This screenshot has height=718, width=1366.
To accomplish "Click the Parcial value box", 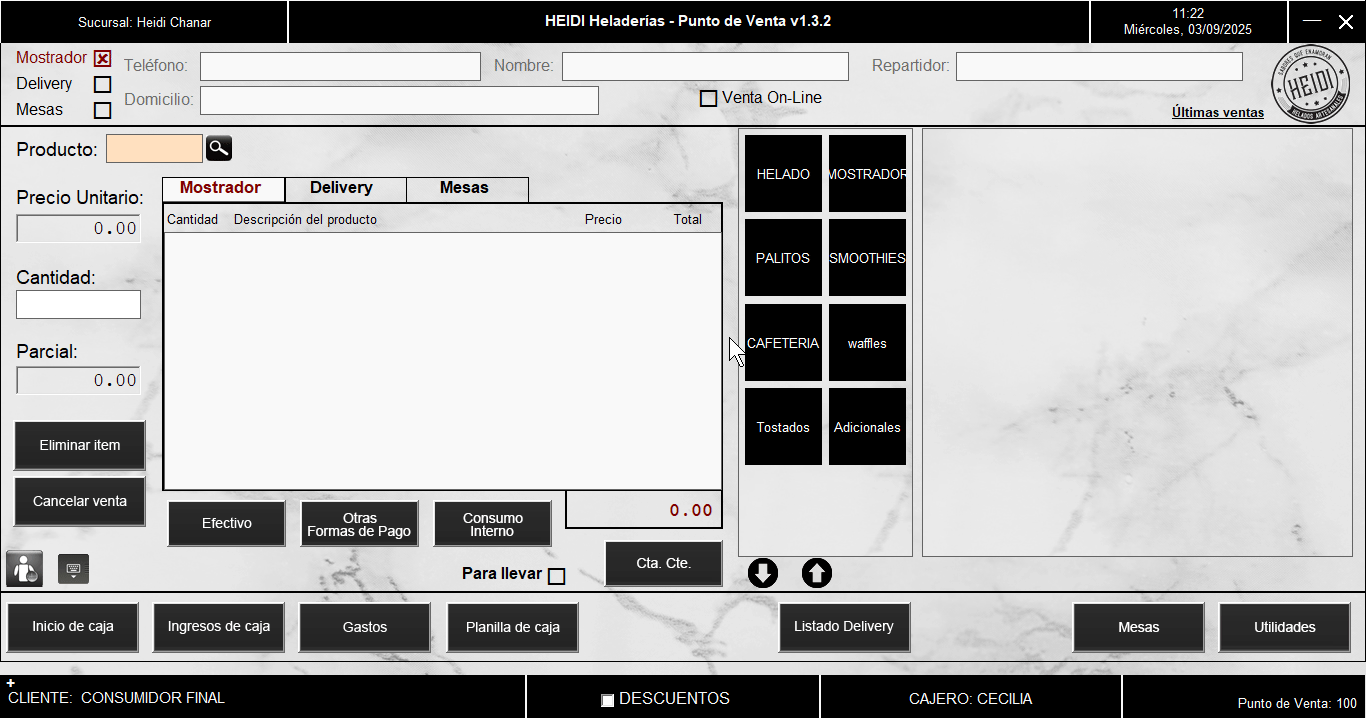I will [78, 380].
